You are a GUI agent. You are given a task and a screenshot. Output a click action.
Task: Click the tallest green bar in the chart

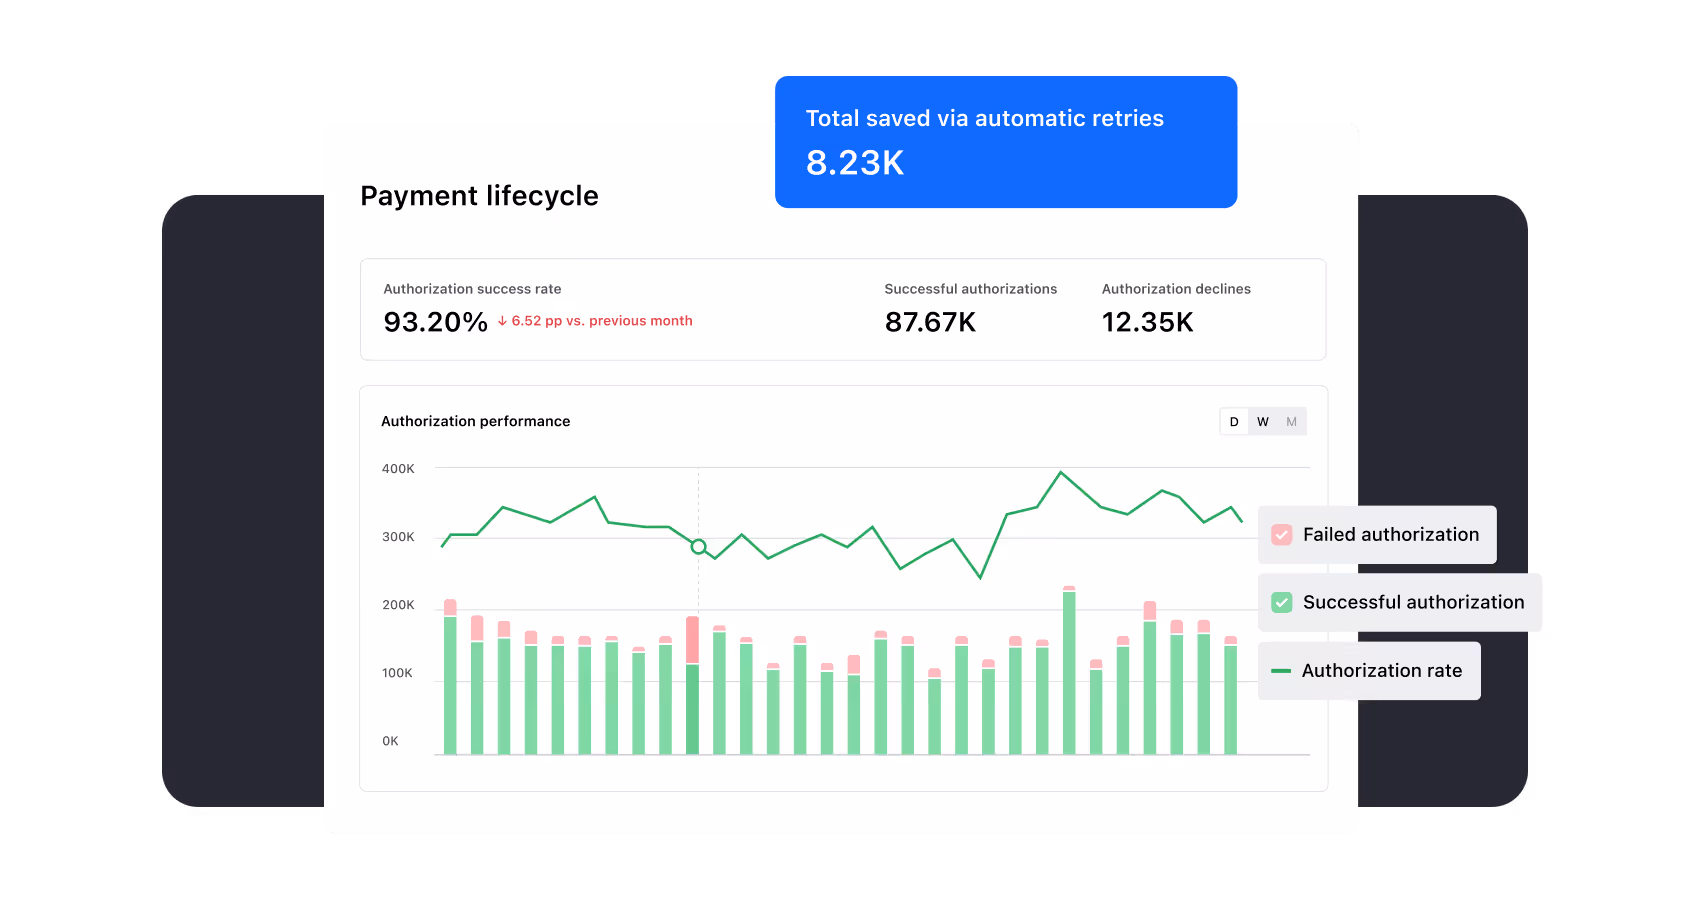tap(1069, 670)
